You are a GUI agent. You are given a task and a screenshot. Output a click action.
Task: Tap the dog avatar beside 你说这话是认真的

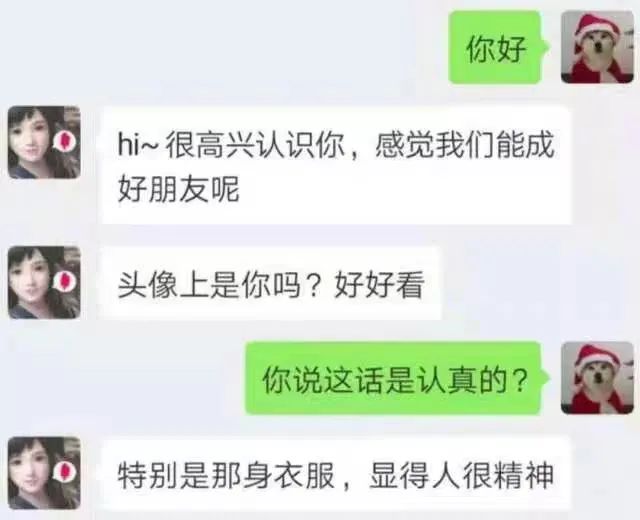coord(598,378)
